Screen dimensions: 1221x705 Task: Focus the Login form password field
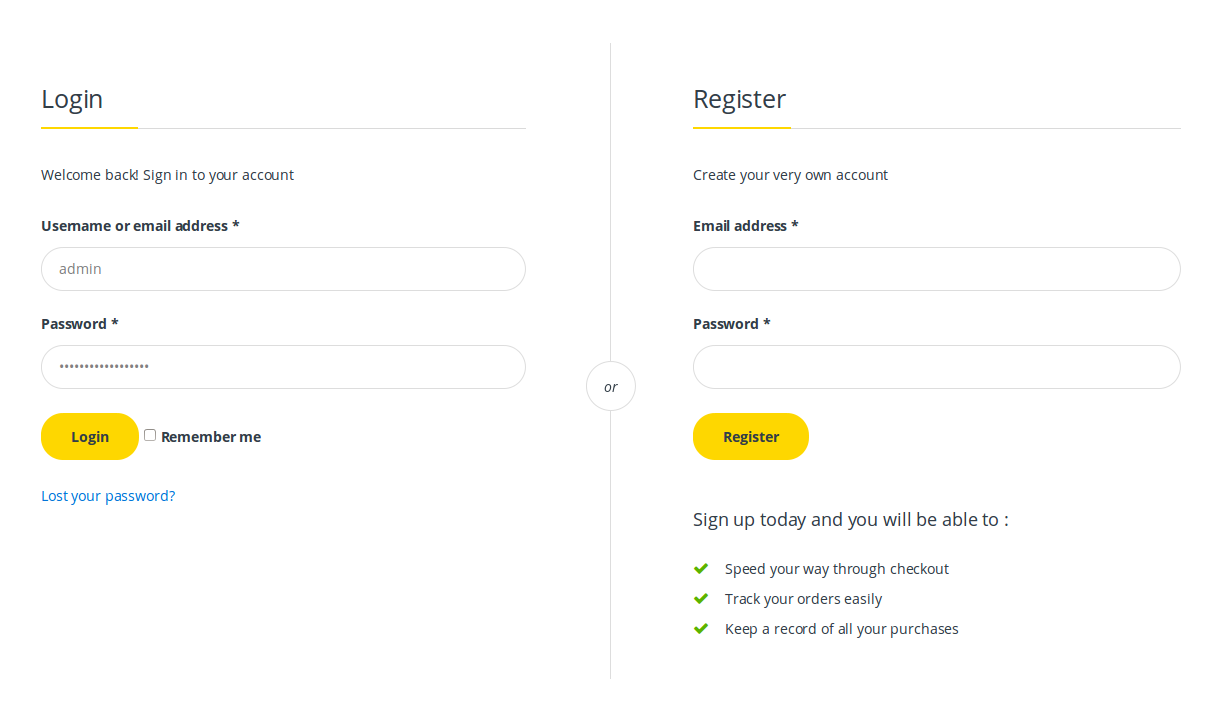(x=283, y=367)
